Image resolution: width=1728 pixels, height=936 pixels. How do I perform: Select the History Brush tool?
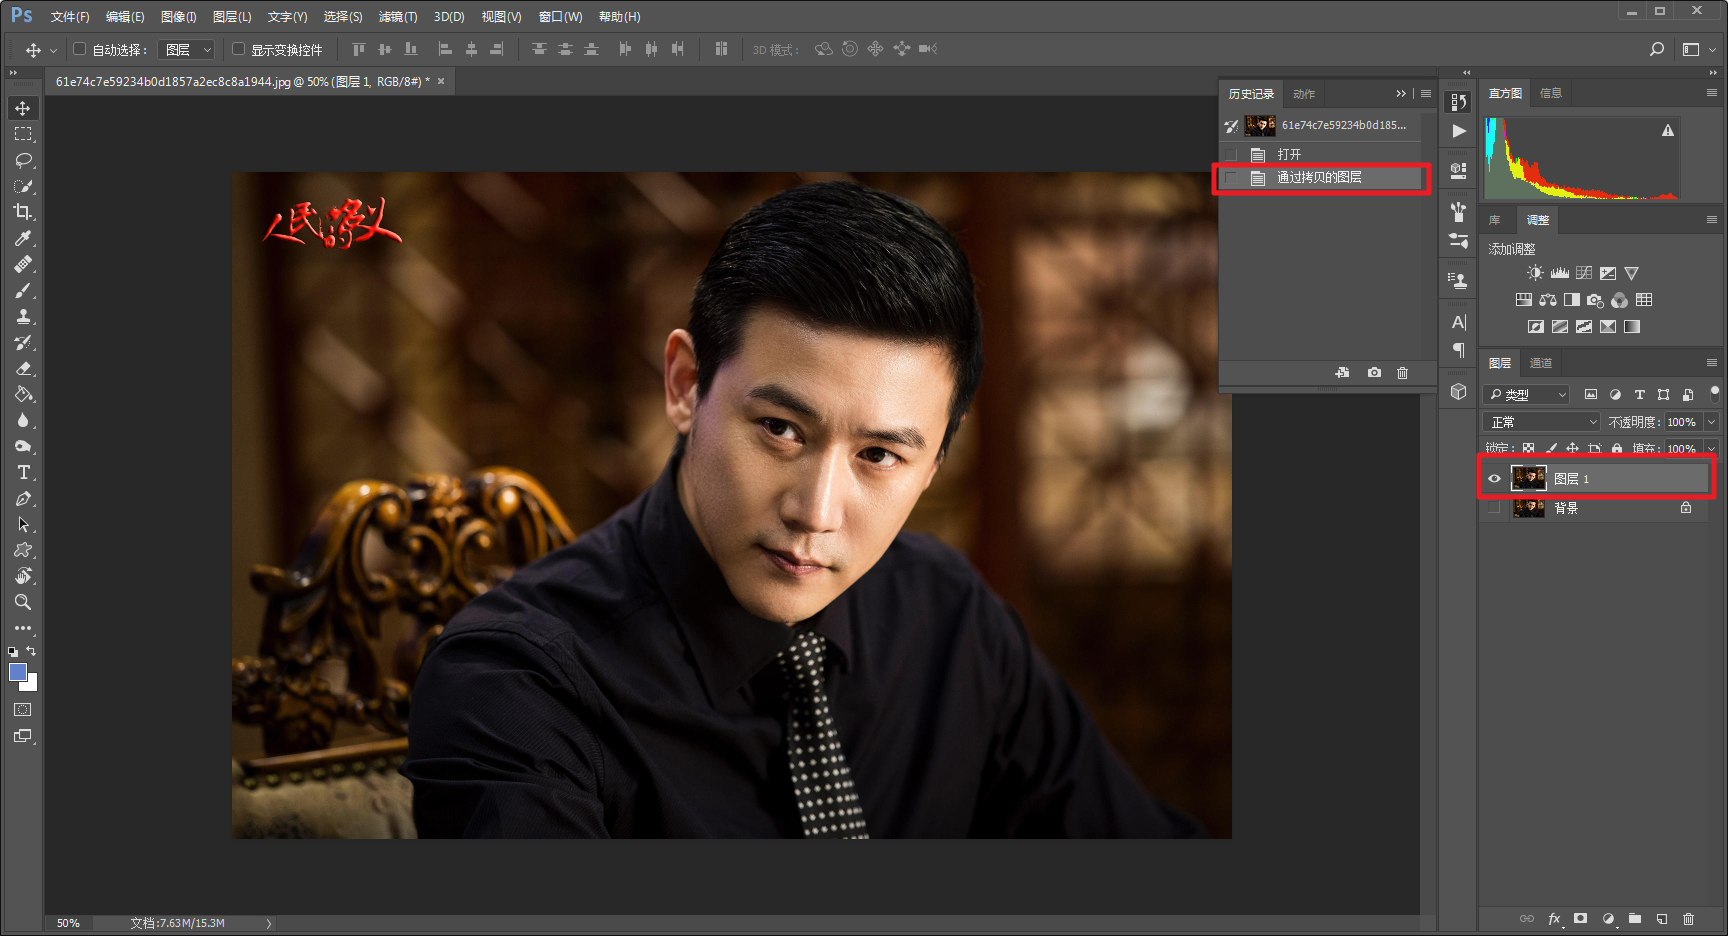(x=23, y=342)
